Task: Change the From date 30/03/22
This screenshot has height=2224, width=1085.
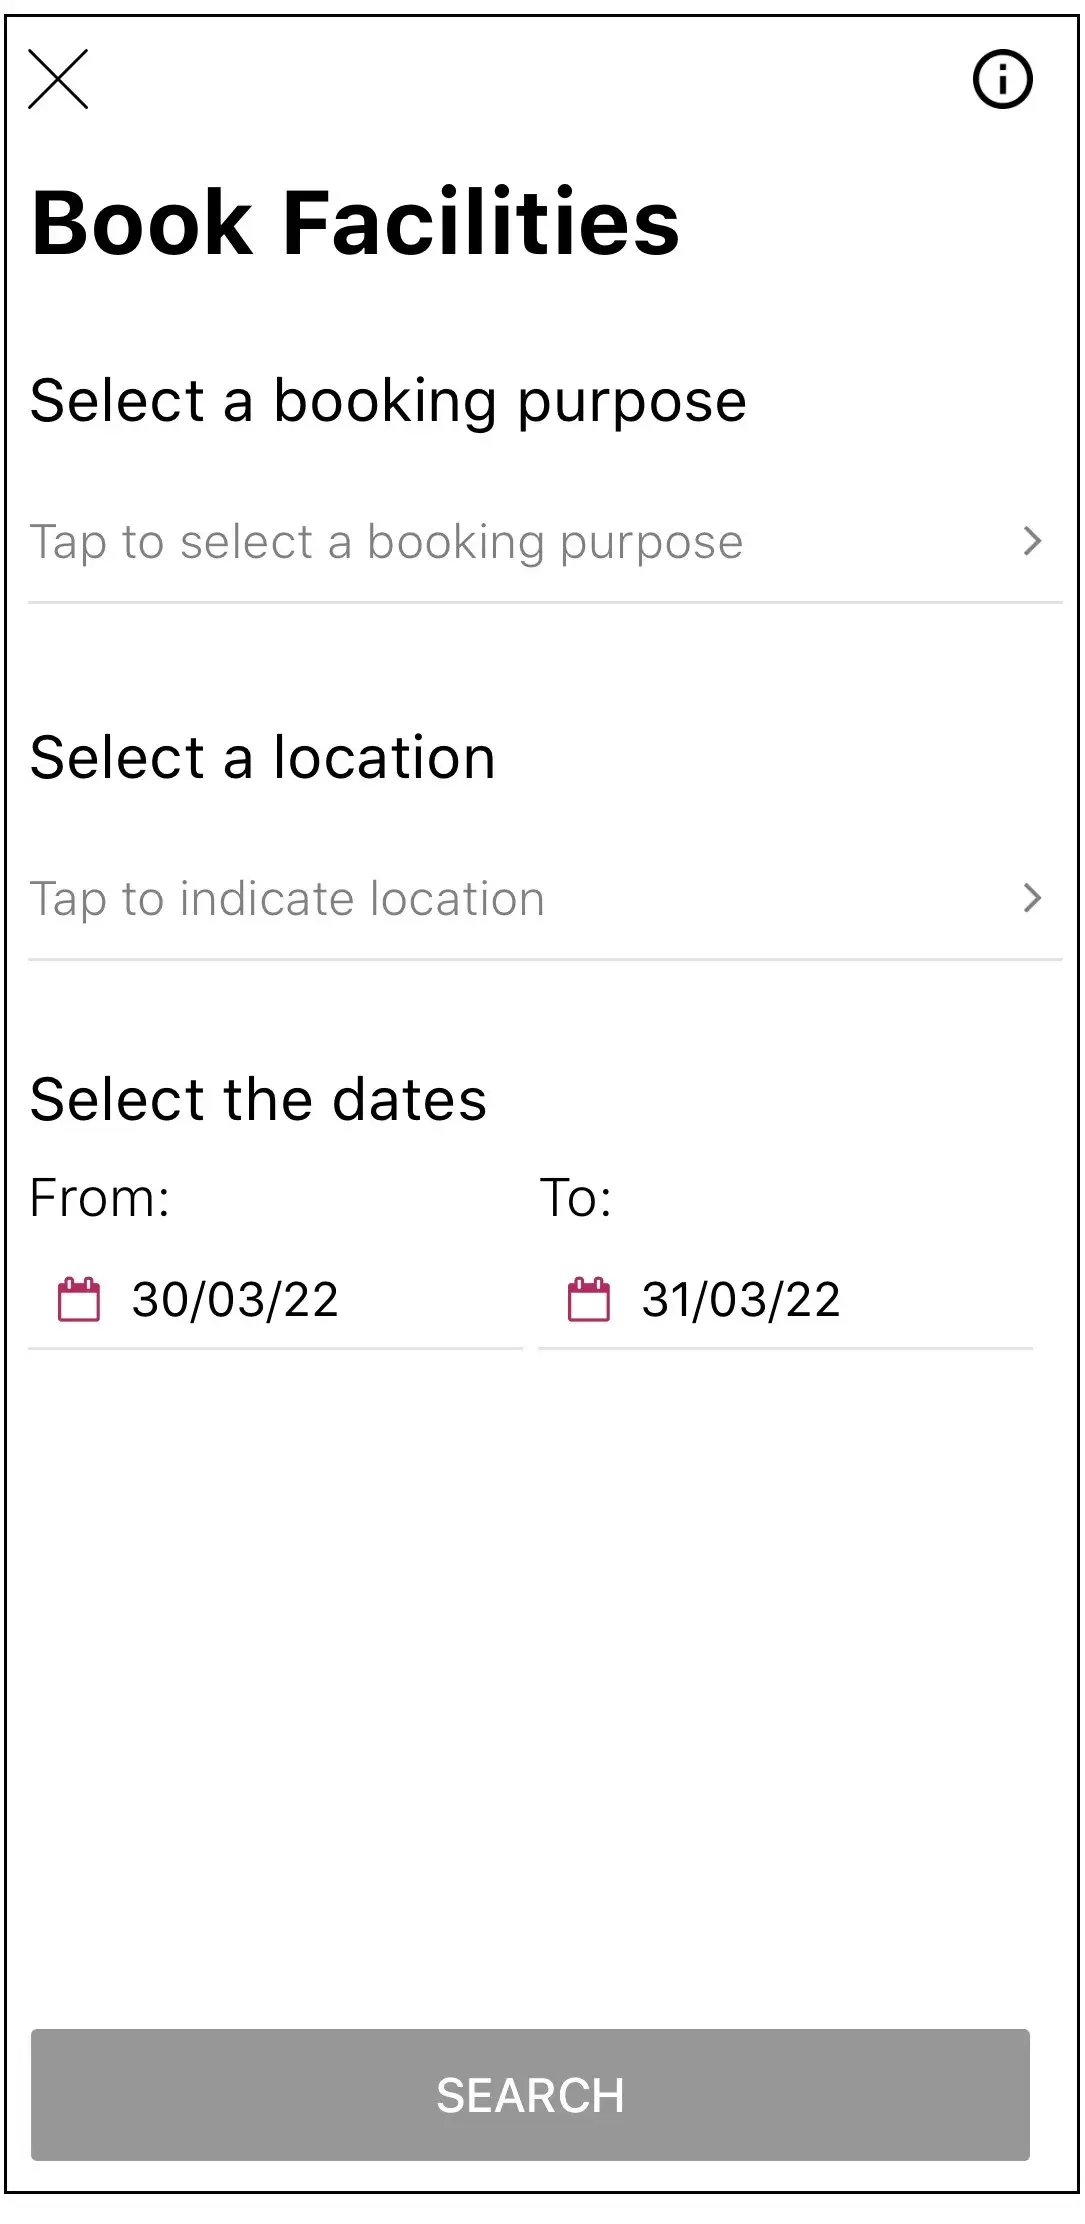Action: tap(235, 1300)
